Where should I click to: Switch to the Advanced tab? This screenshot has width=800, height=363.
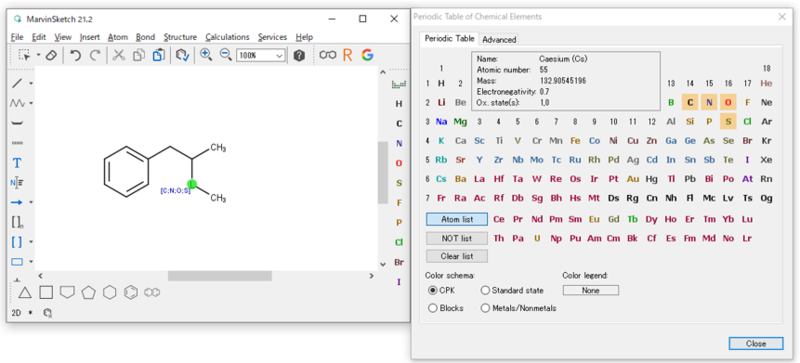coord(499,39)
